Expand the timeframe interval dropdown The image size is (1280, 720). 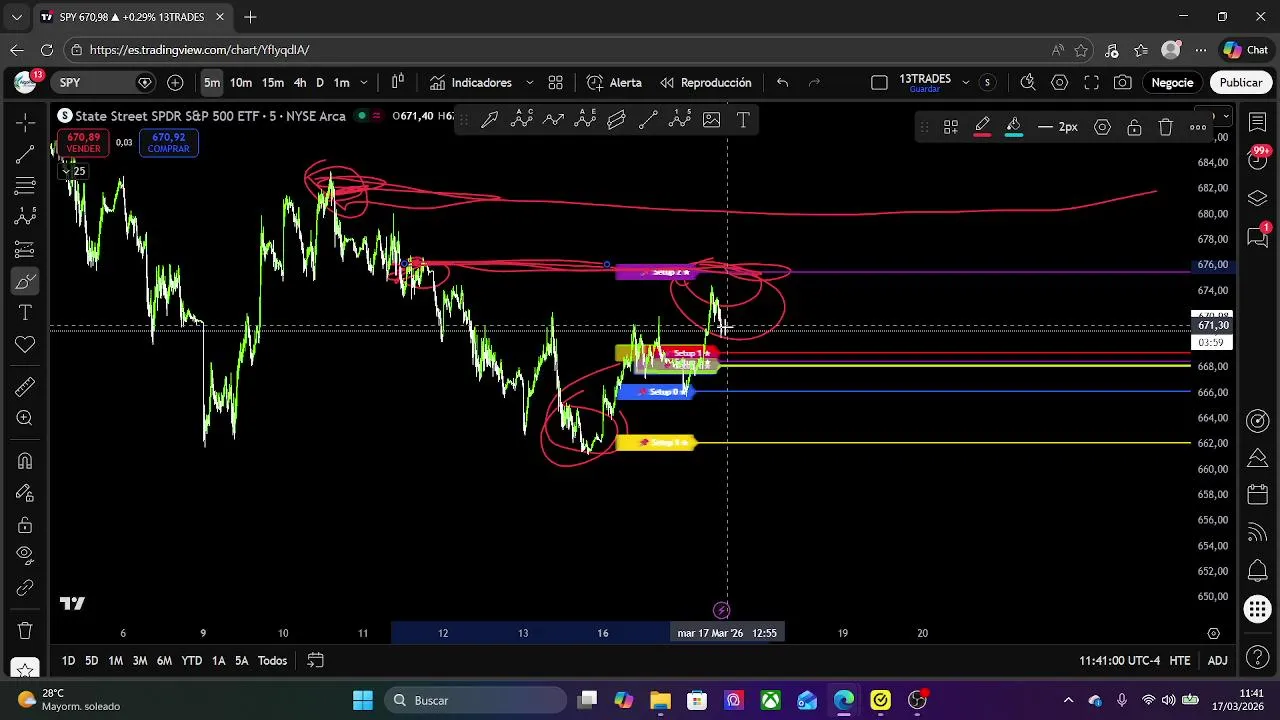[364, 83]
